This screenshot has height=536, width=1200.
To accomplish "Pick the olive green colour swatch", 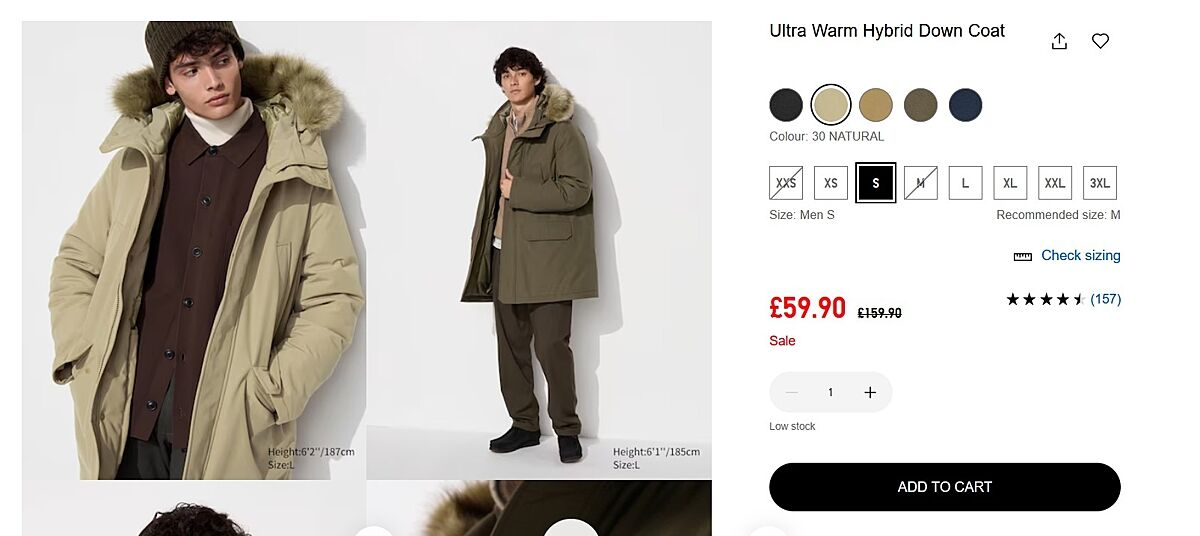I will coord(920,104).
